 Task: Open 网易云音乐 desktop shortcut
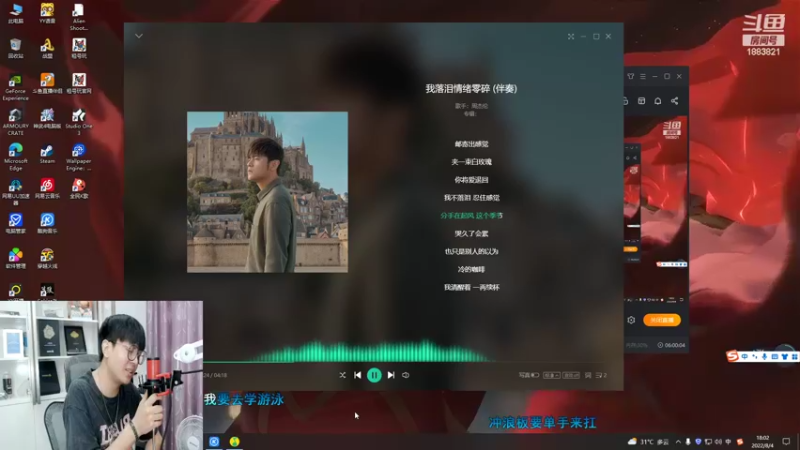tap(47, 189)
